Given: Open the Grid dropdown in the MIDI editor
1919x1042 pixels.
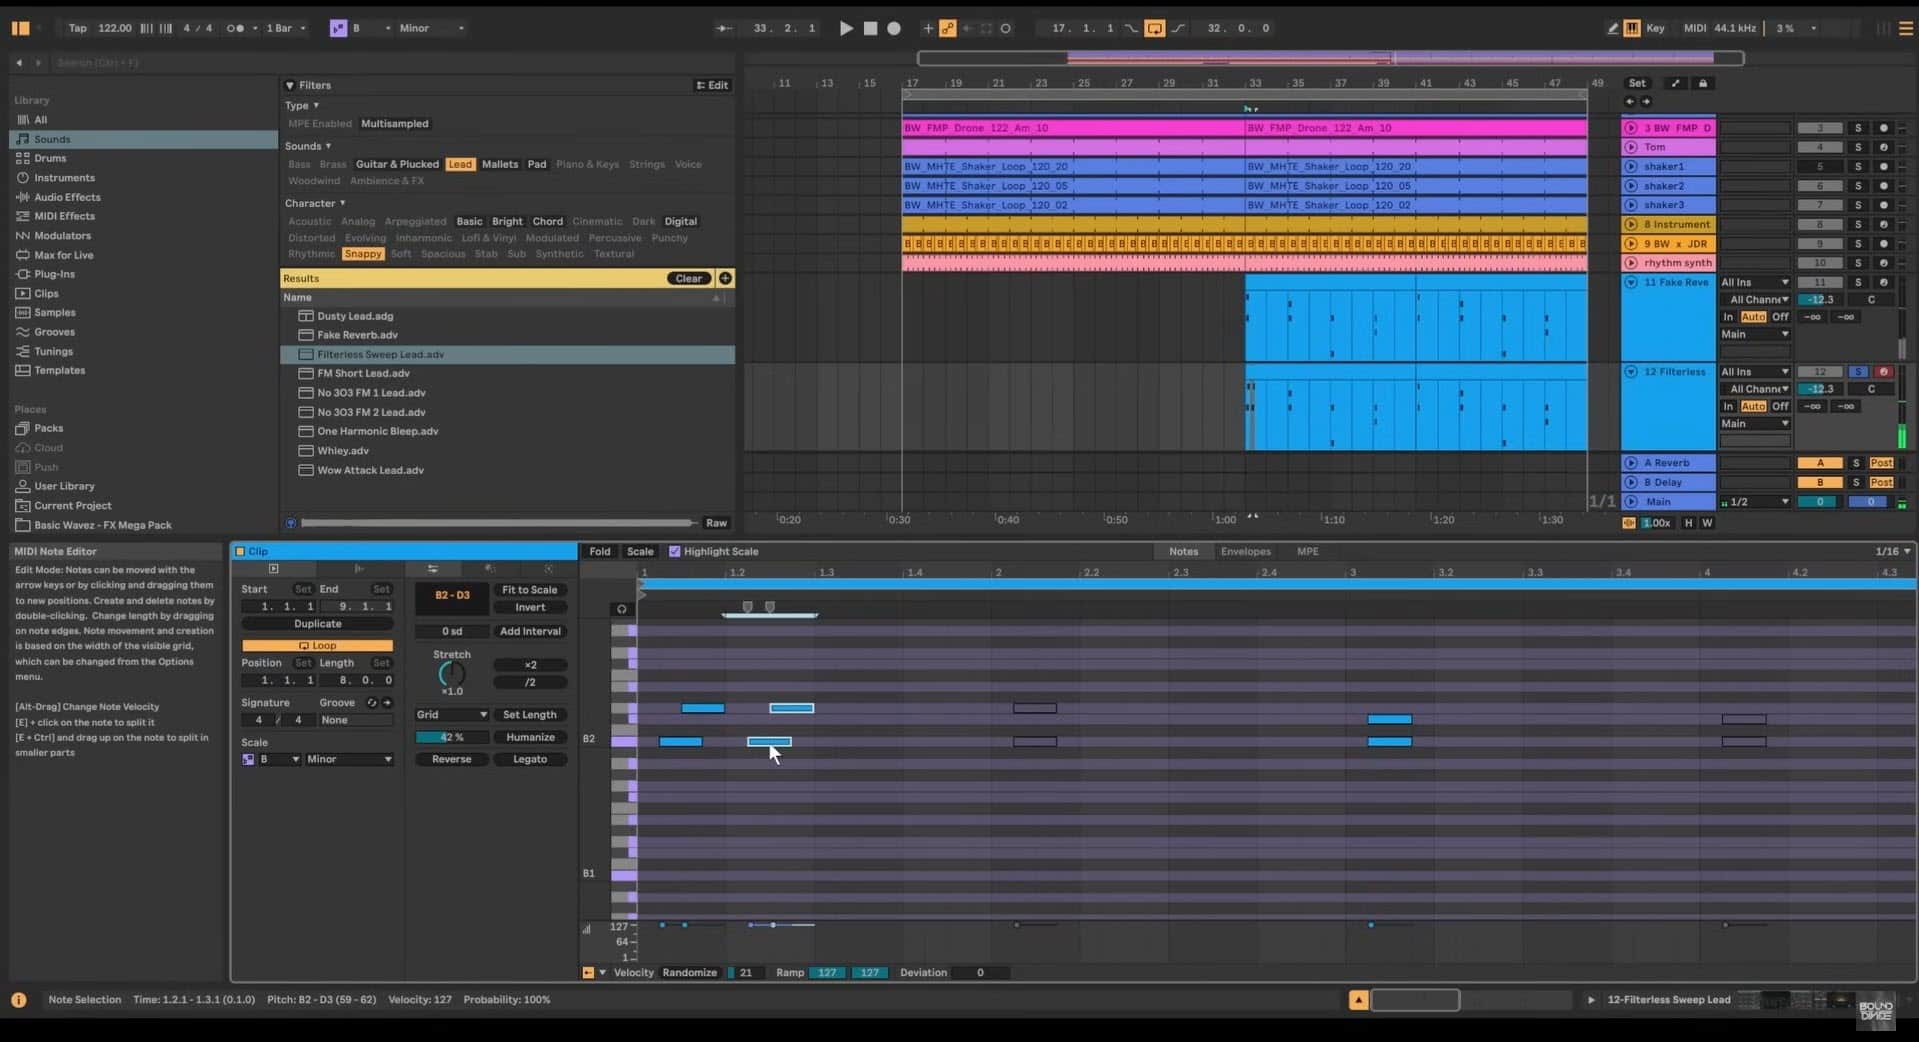Looking at the screenshot, I should [x=451, y=715].
